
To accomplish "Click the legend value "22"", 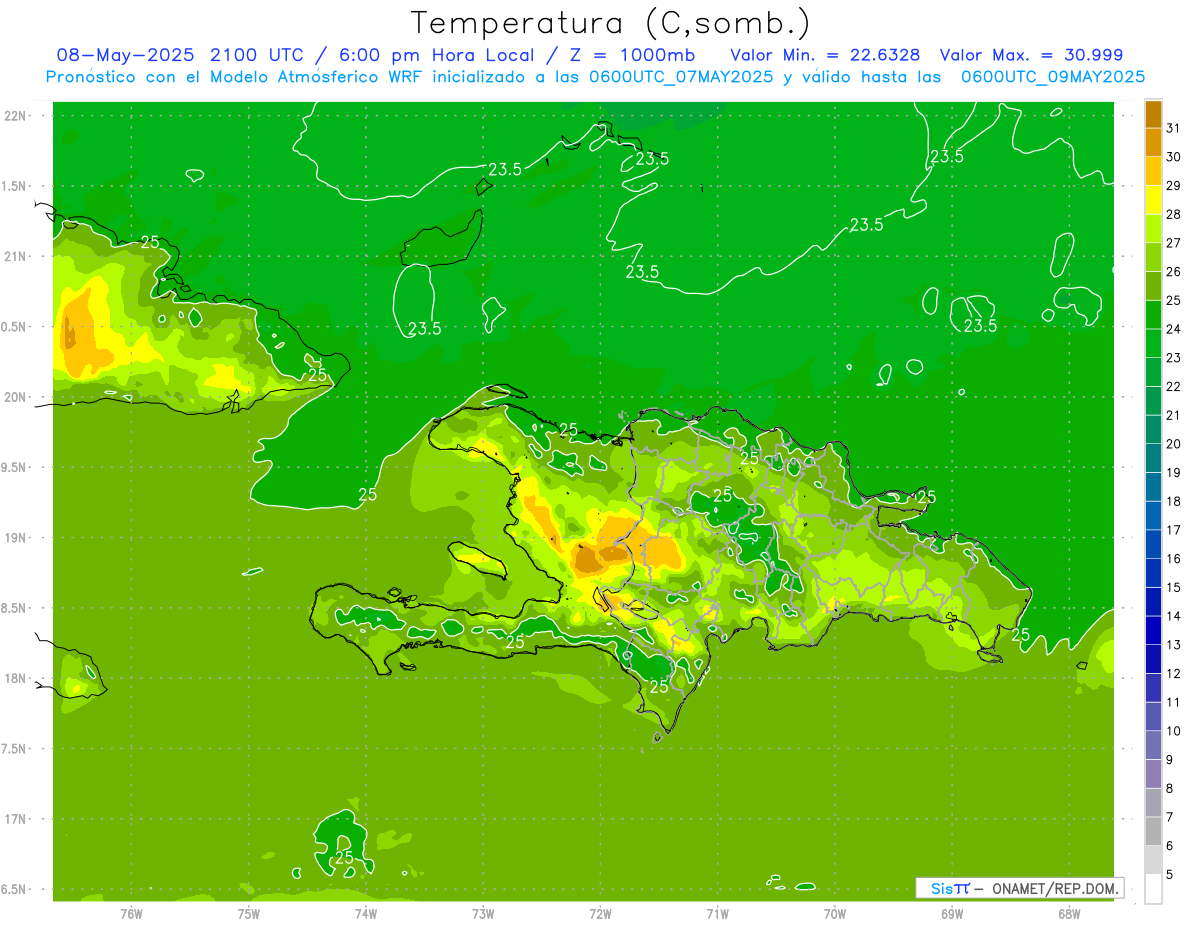I will 1174,387.
